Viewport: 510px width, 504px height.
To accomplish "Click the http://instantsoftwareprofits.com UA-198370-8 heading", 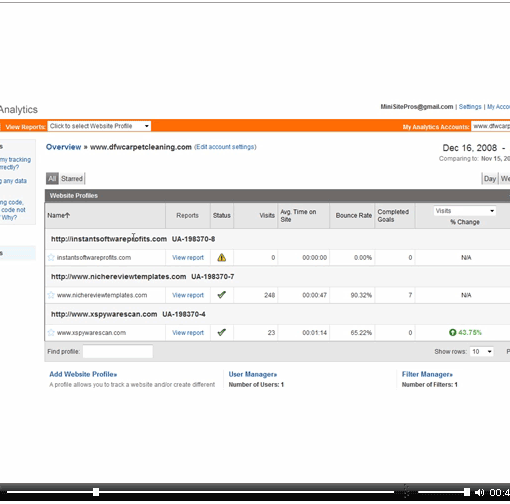I will point(133,239).
